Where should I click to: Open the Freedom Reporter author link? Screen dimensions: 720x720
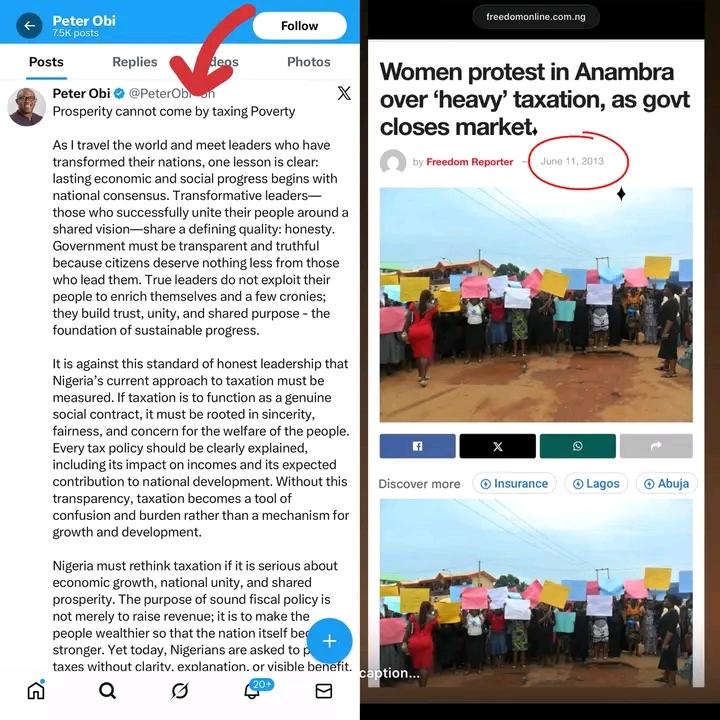(470, 162)
